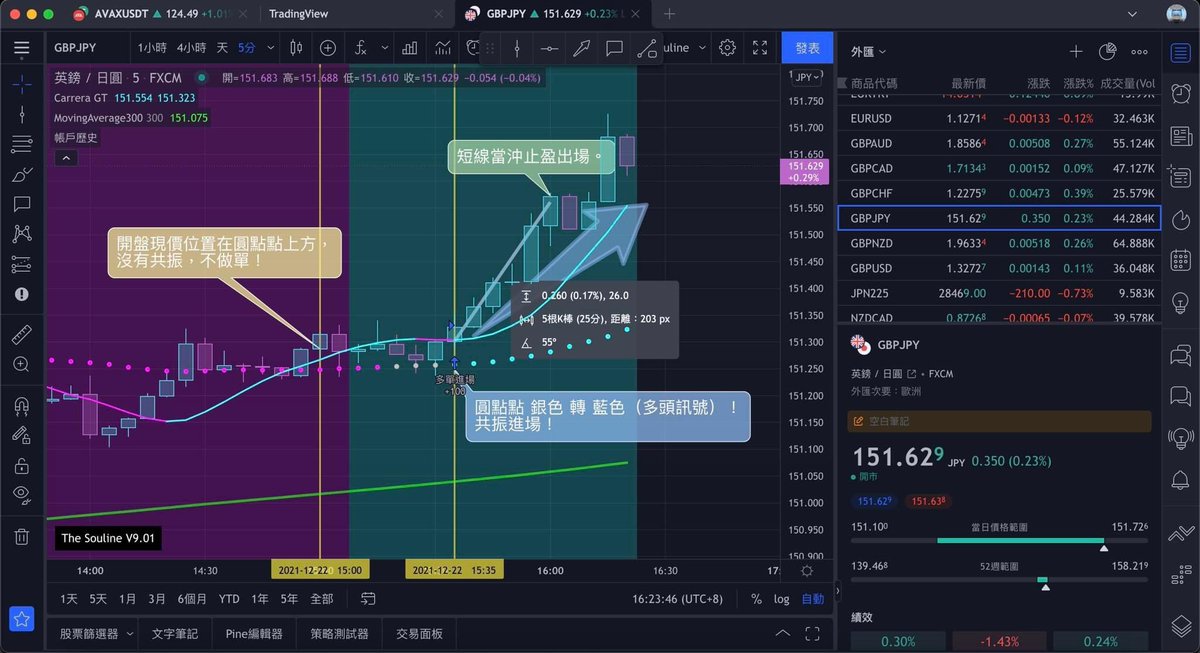Open the candlestick chart style selector
Image resolution: width=1200 pixels, height=653 pixels.
pos(296,47)
